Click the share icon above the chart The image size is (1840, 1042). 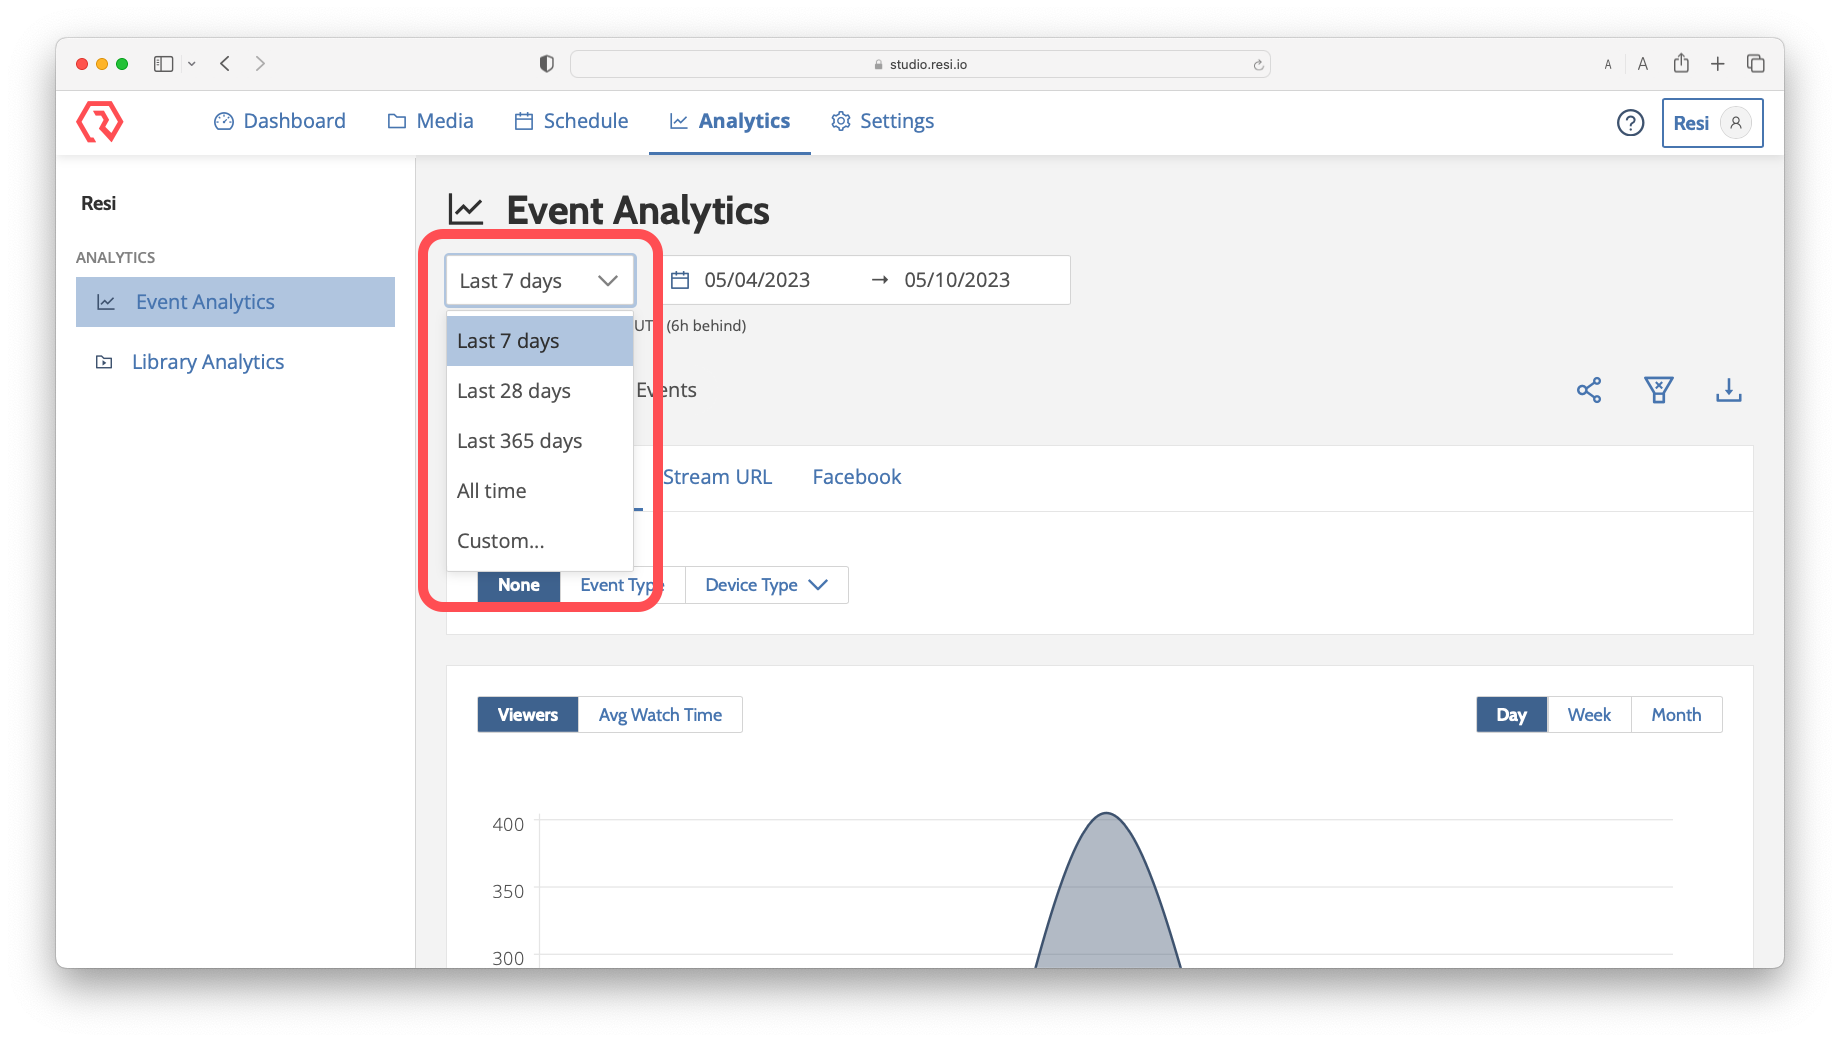click(1589, 390)
